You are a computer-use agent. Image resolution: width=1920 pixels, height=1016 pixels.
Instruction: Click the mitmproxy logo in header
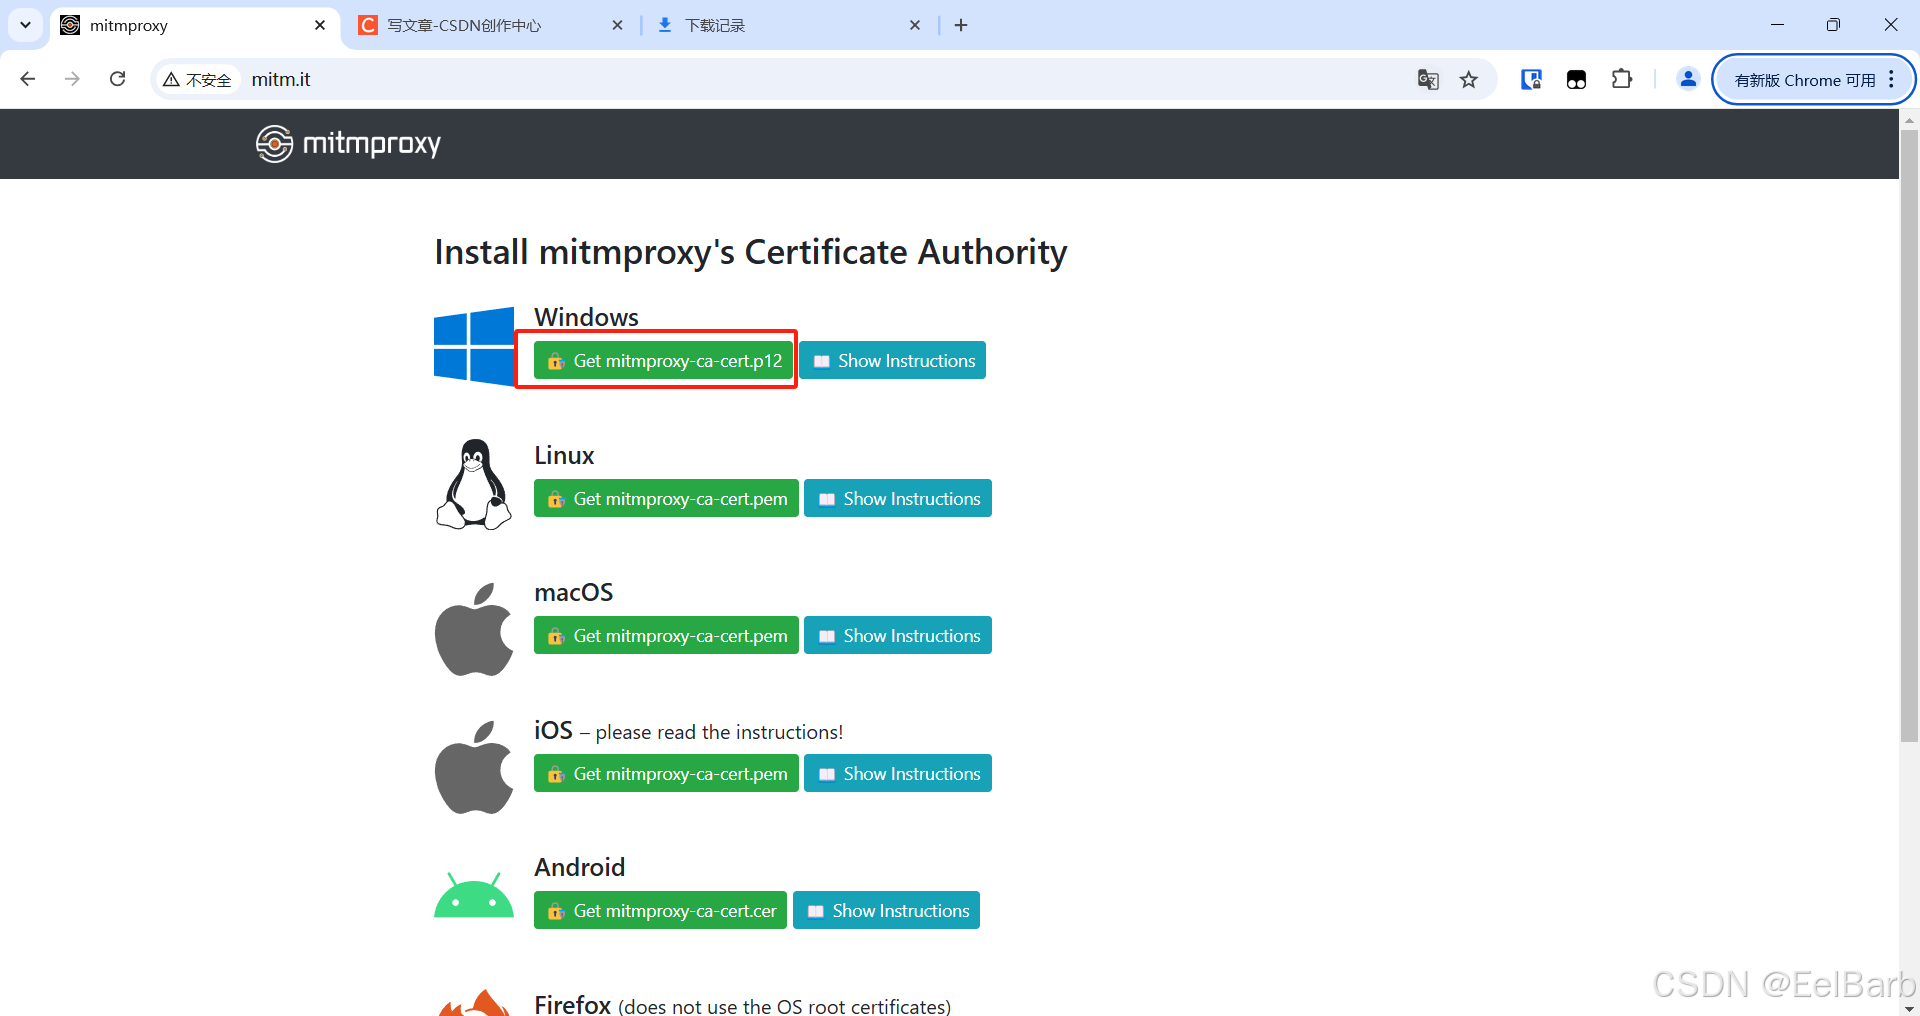click(x=348, y=144)
